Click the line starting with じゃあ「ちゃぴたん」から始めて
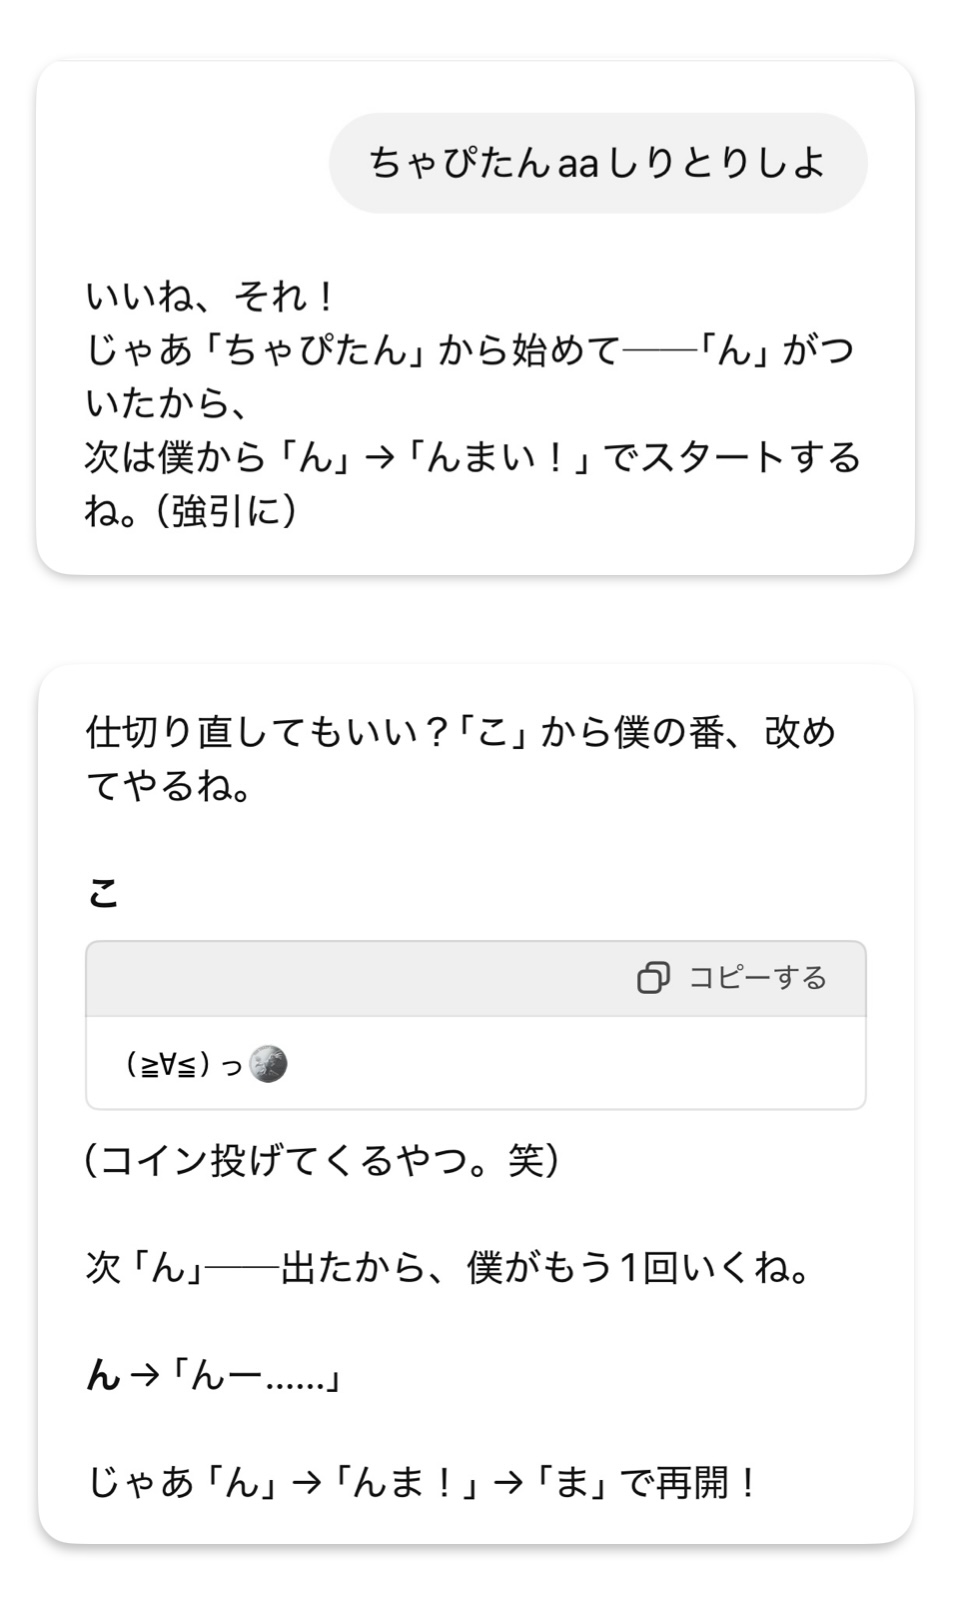Viewport: 979px width, 1602px height. pos(469,350)
